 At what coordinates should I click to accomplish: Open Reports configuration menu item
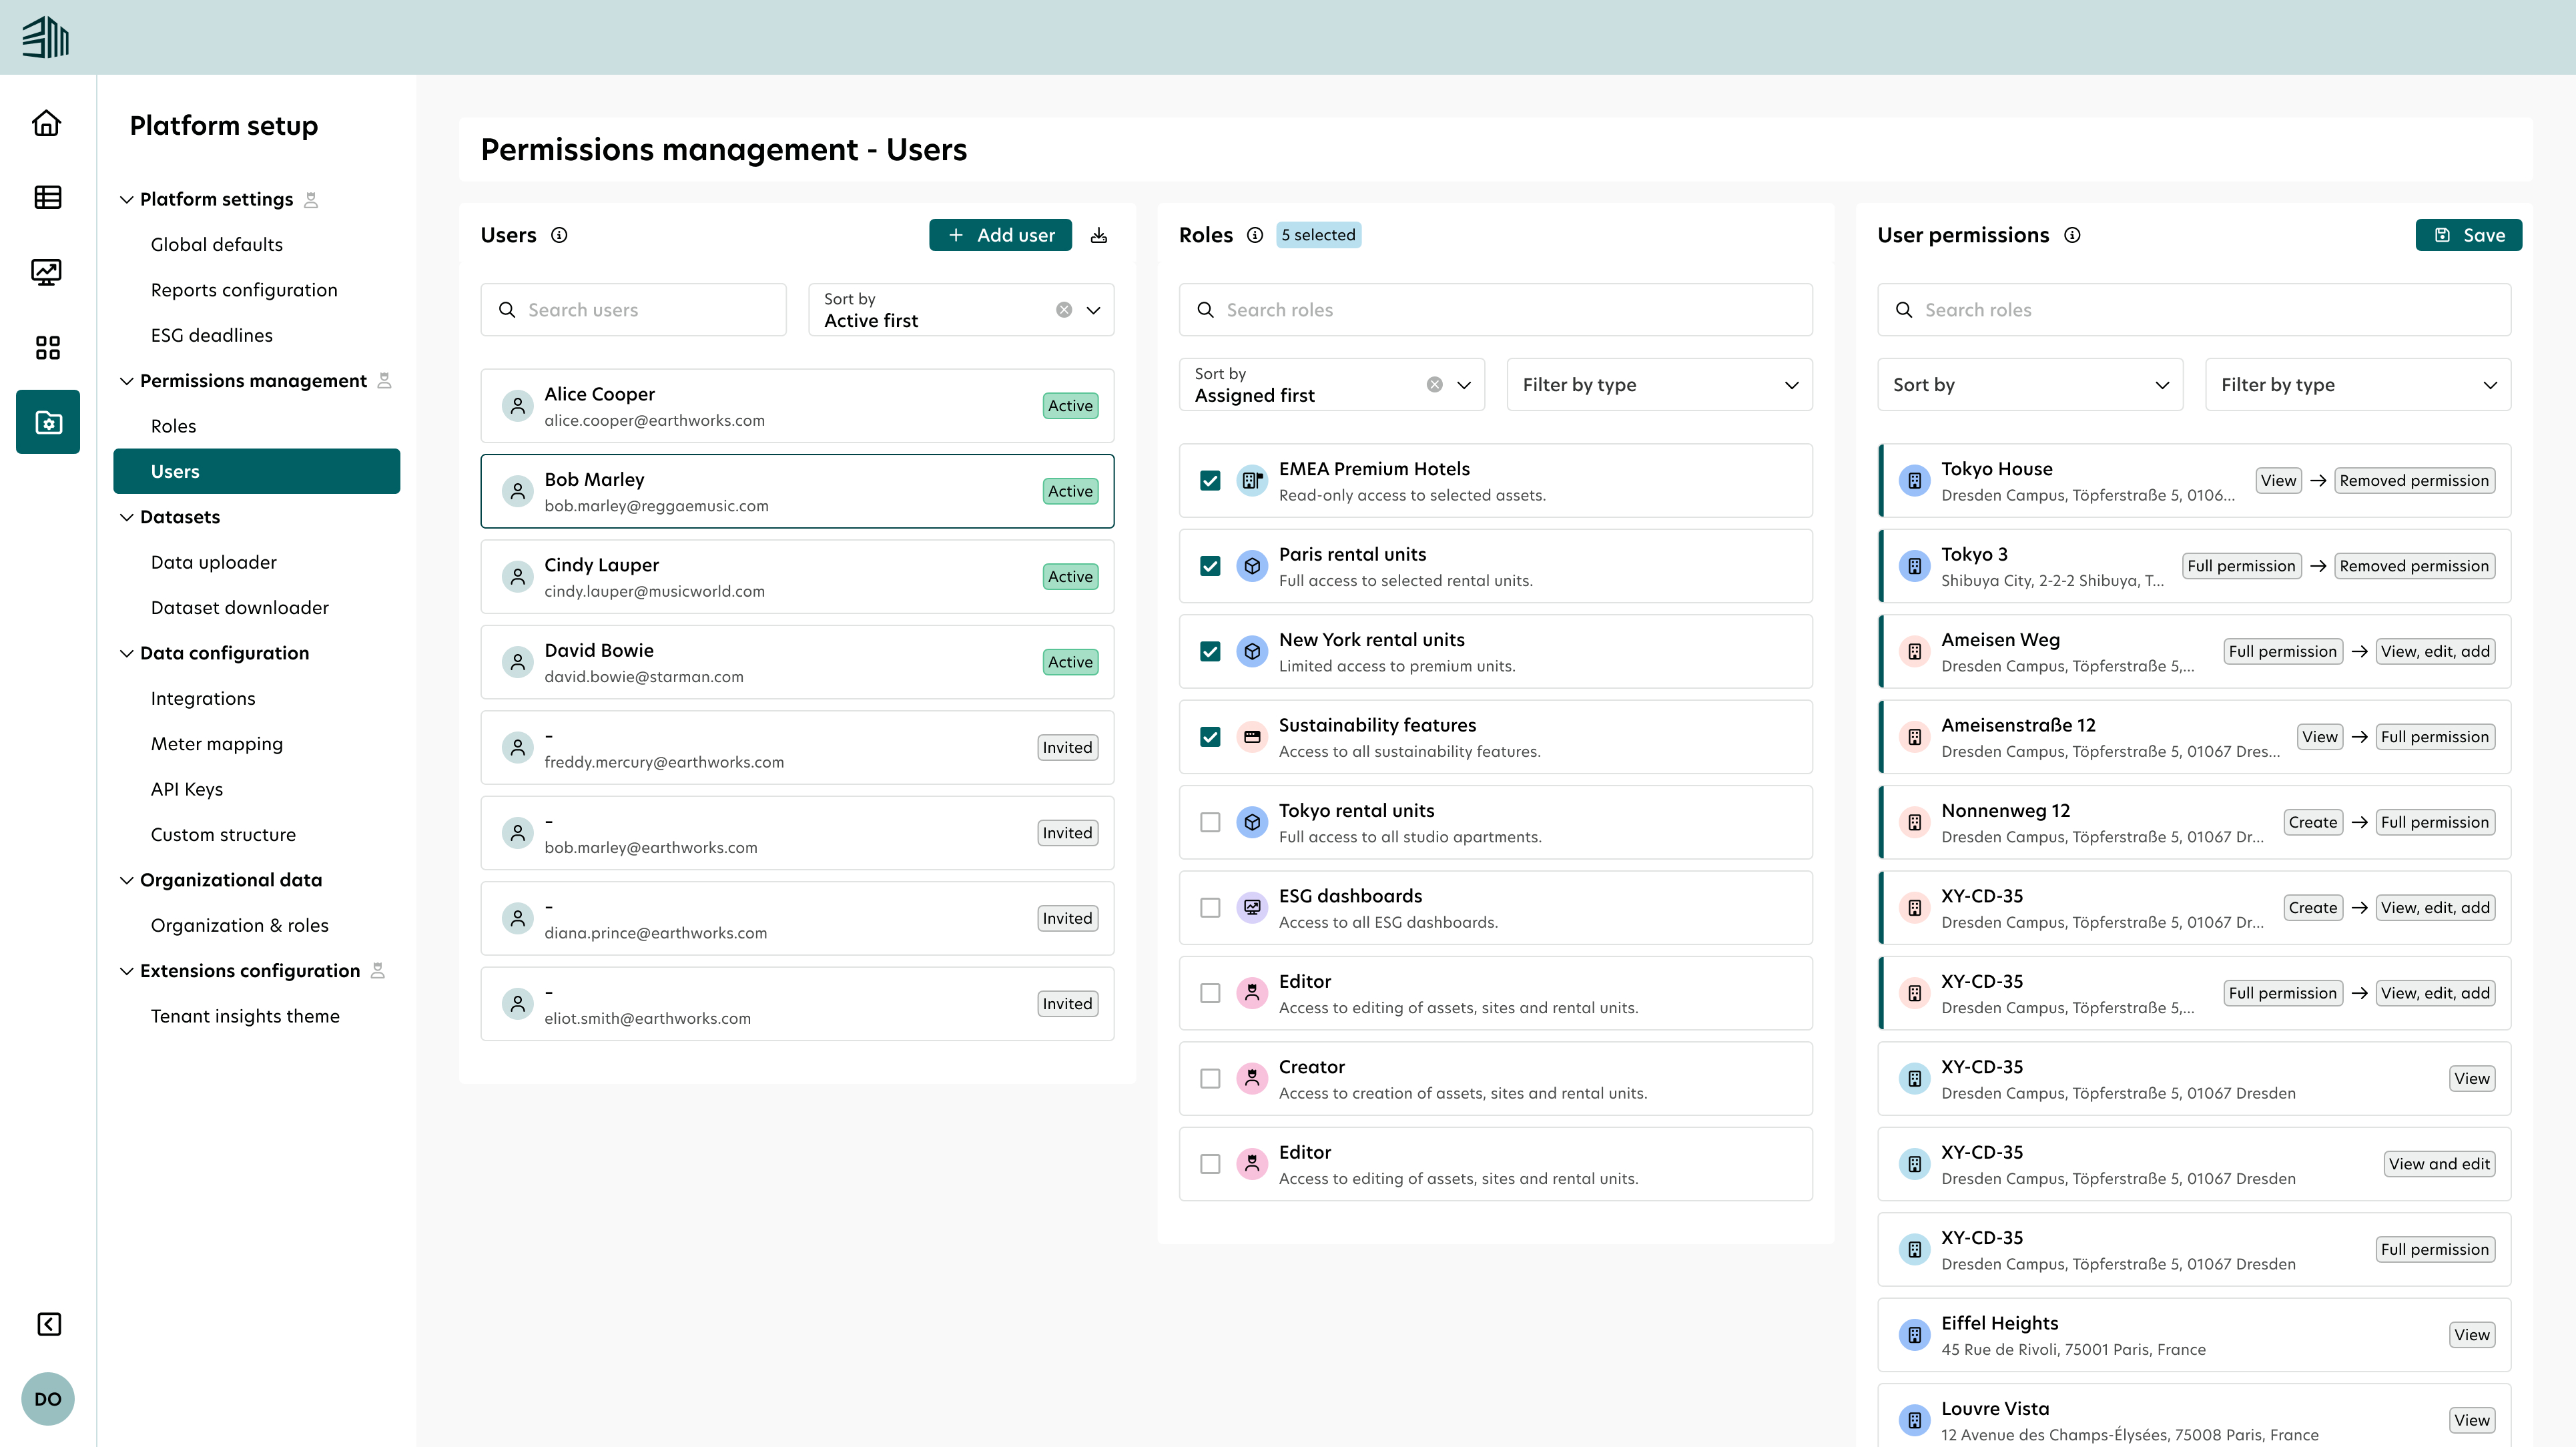(x=244, y=290)
